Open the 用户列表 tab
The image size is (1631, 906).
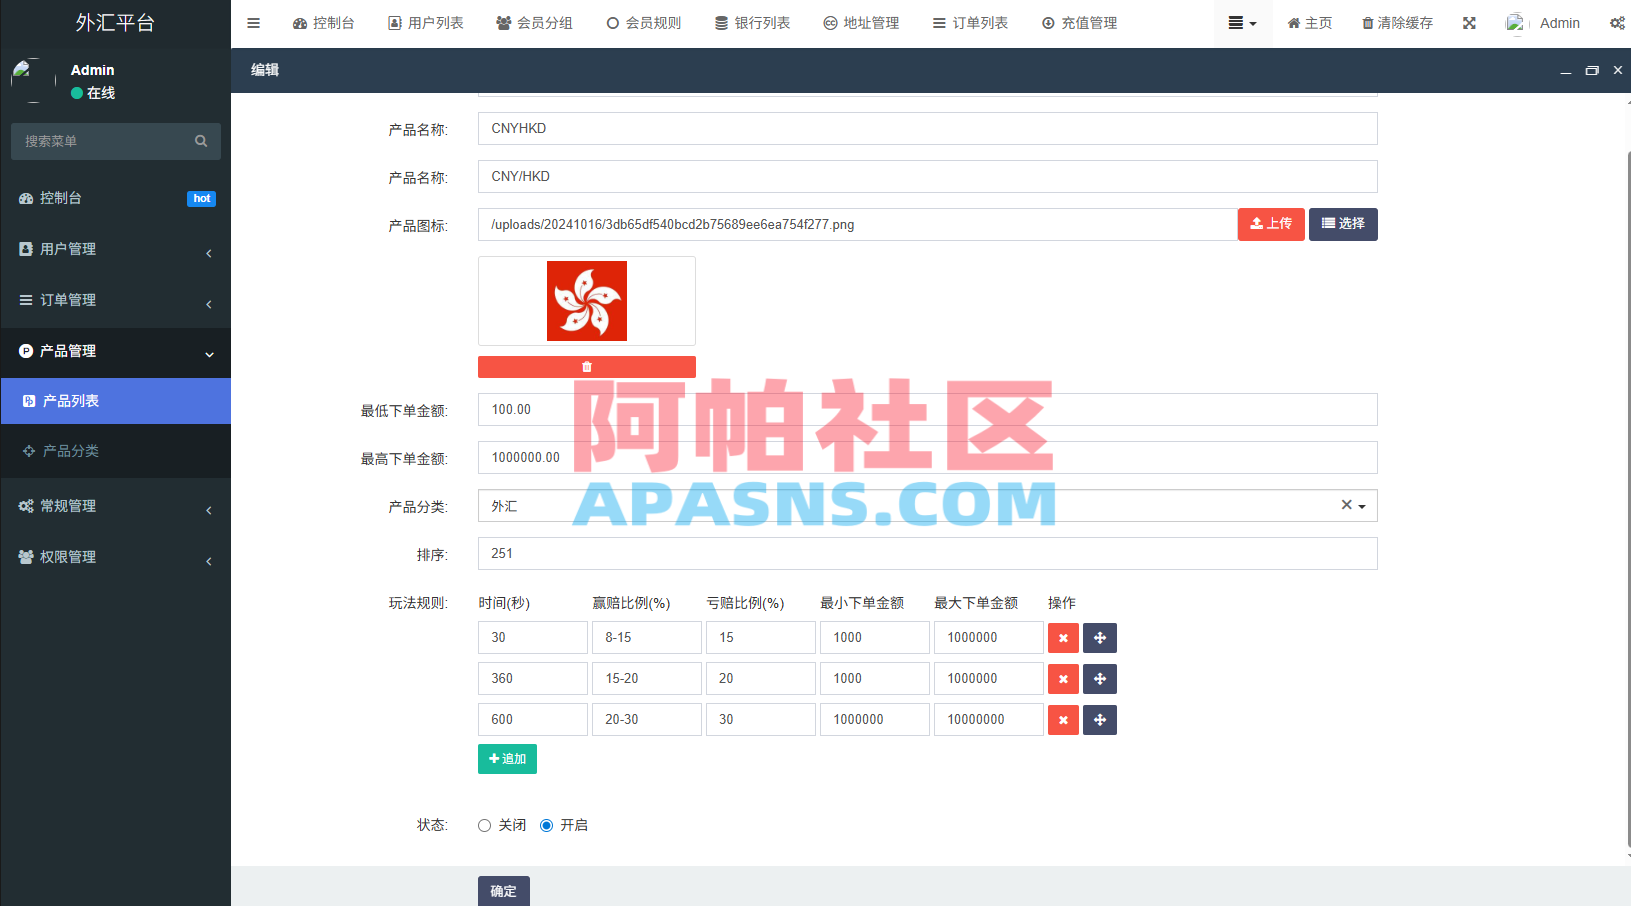[426, 23]
